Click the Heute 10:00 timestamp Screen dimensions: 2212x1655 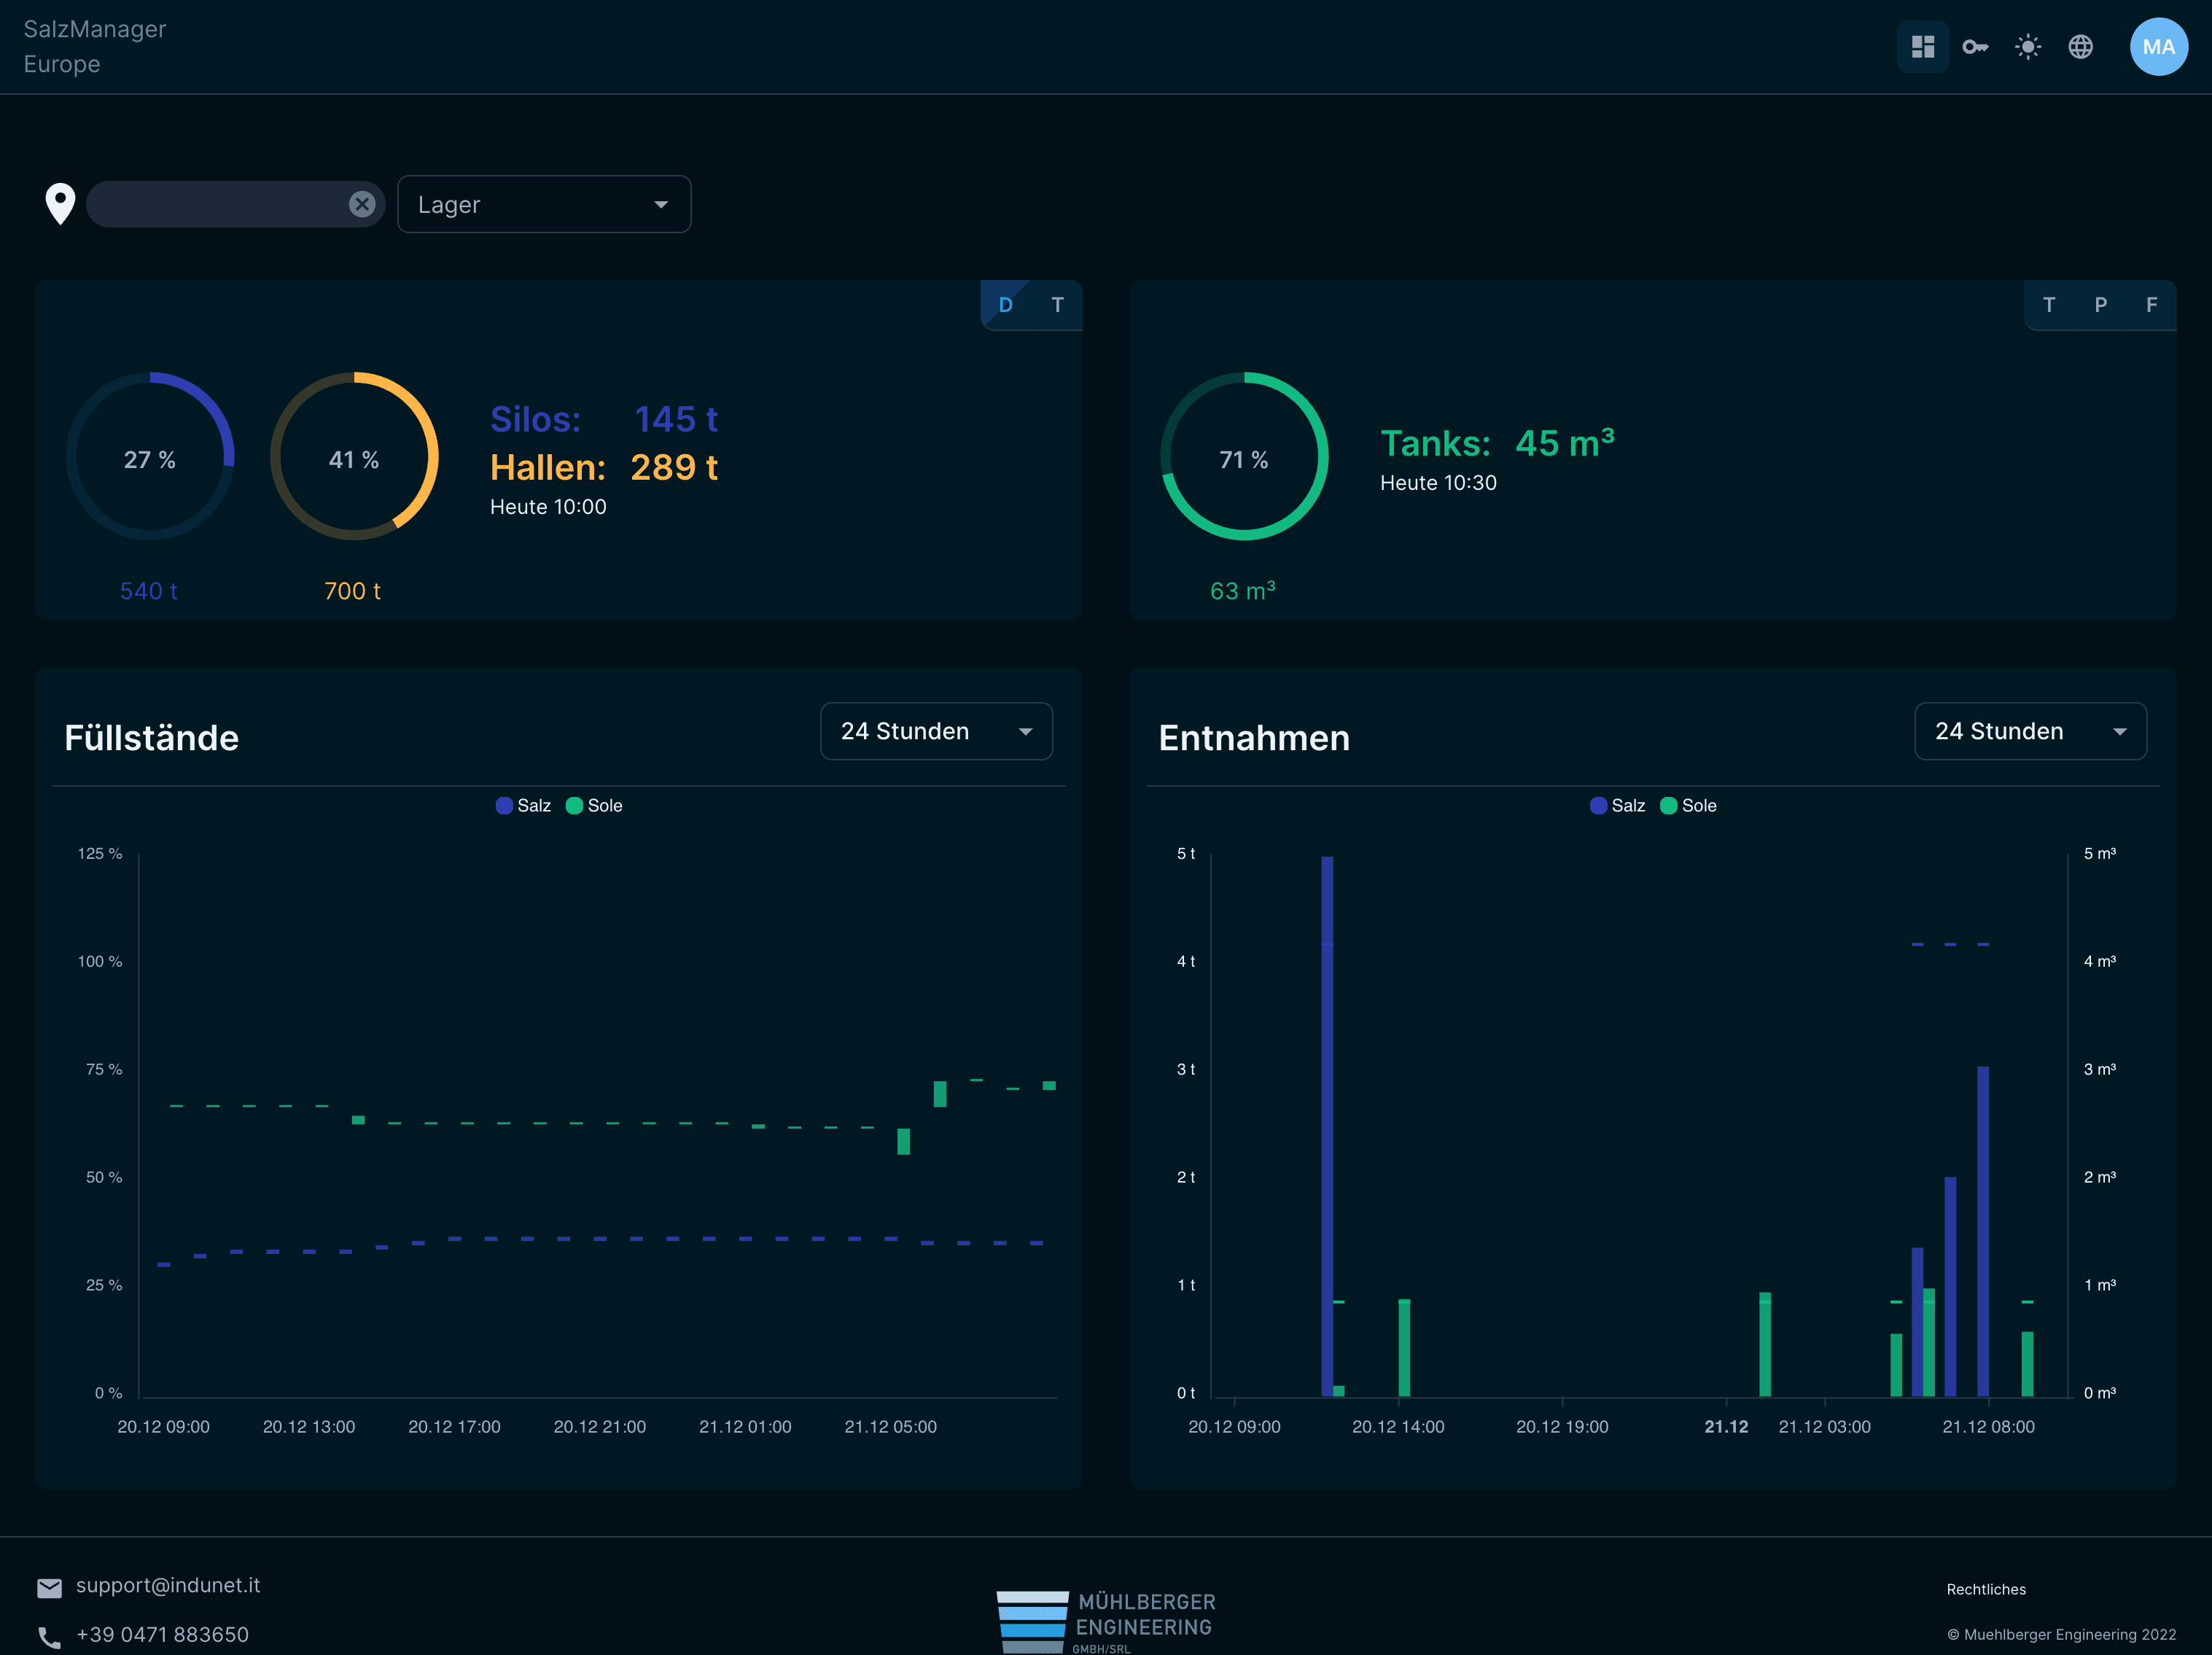(x=548, y=508)
